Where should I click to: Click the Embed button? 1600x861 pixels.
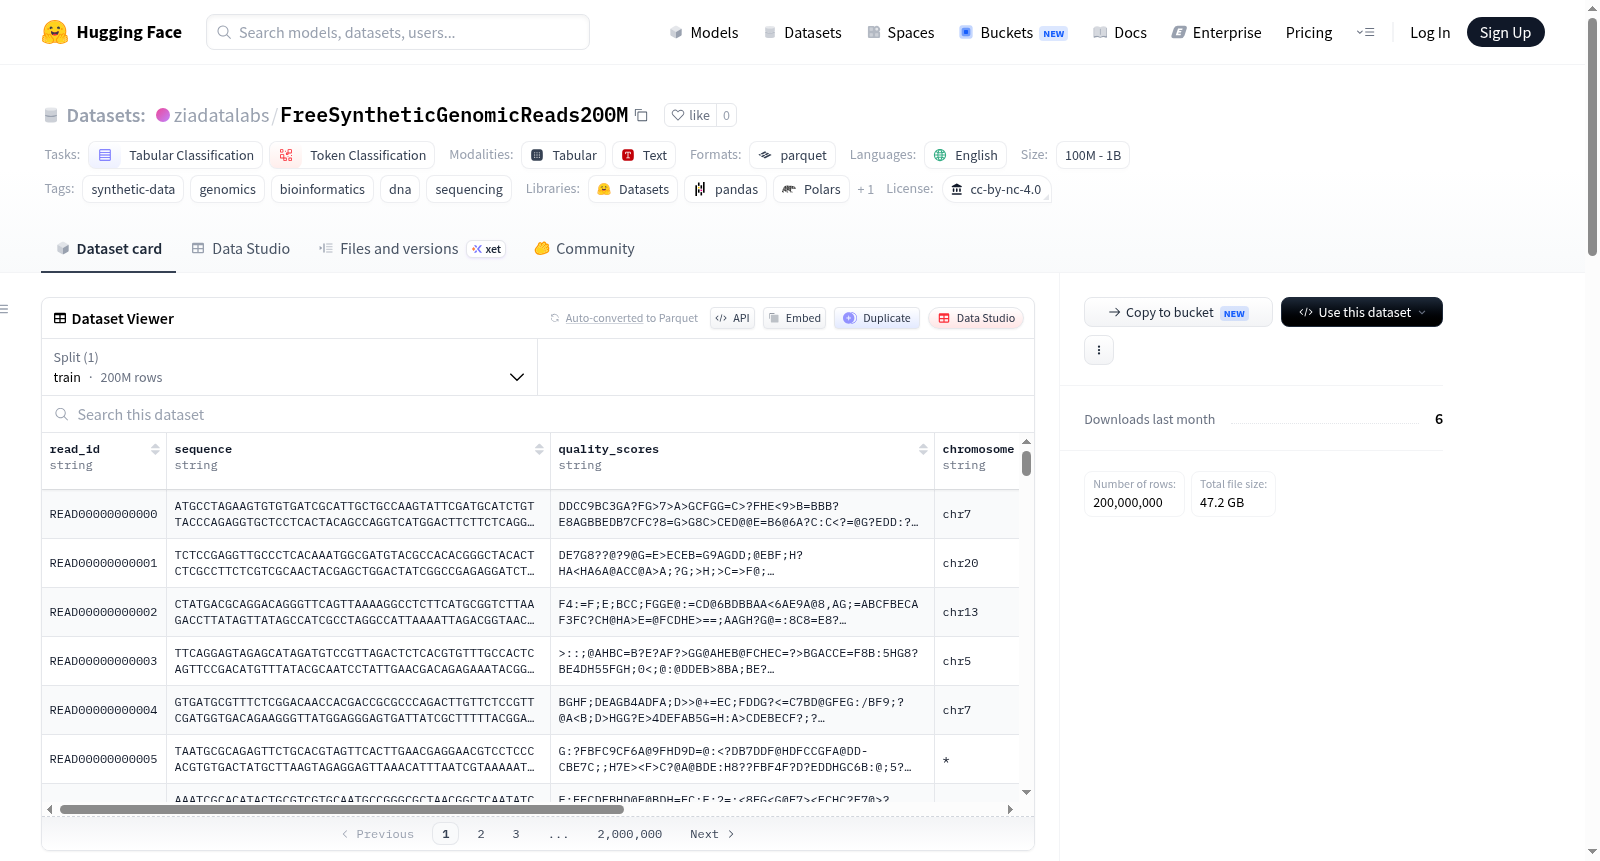click(794, 318)
